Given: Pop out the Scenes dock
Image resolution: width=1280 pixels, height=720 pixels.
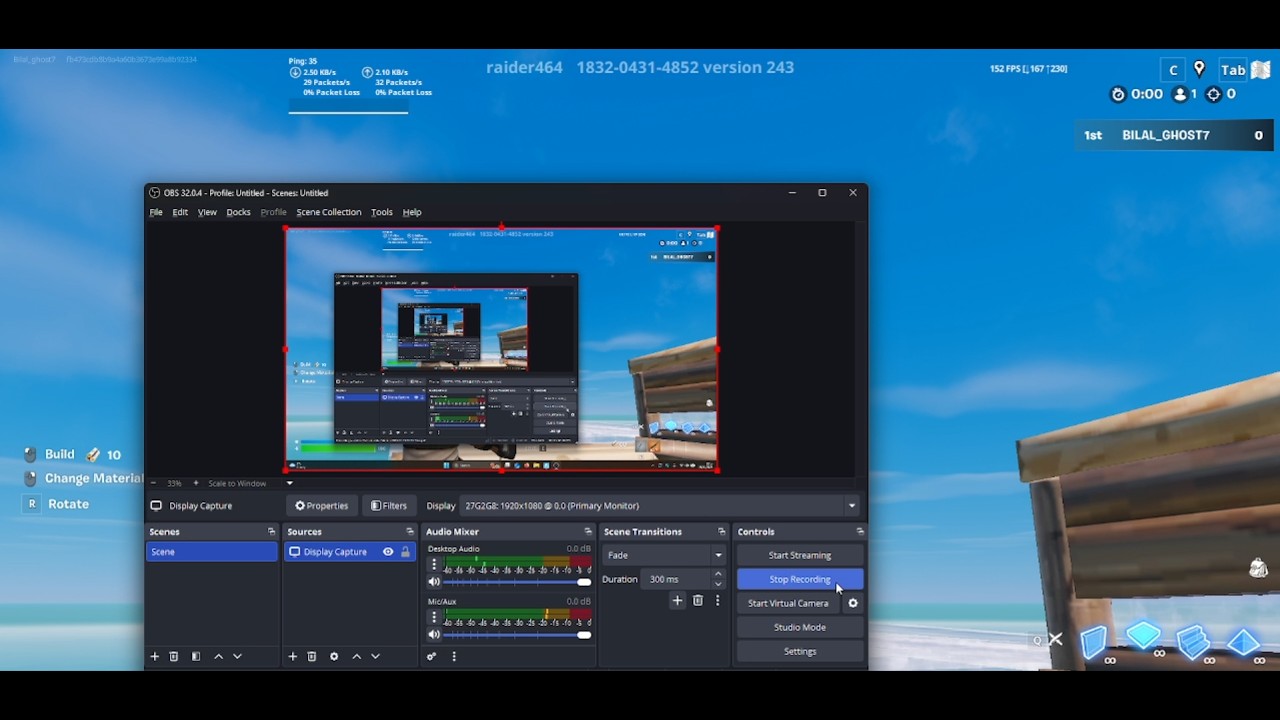Looking at the screenshot, I should click(x=271, y=532).
